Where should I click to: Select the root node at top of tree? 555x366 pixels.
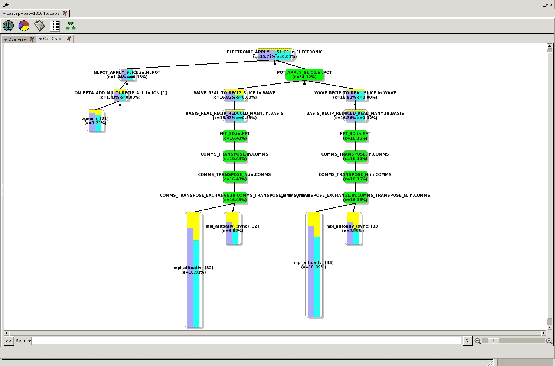pos(275,54)
